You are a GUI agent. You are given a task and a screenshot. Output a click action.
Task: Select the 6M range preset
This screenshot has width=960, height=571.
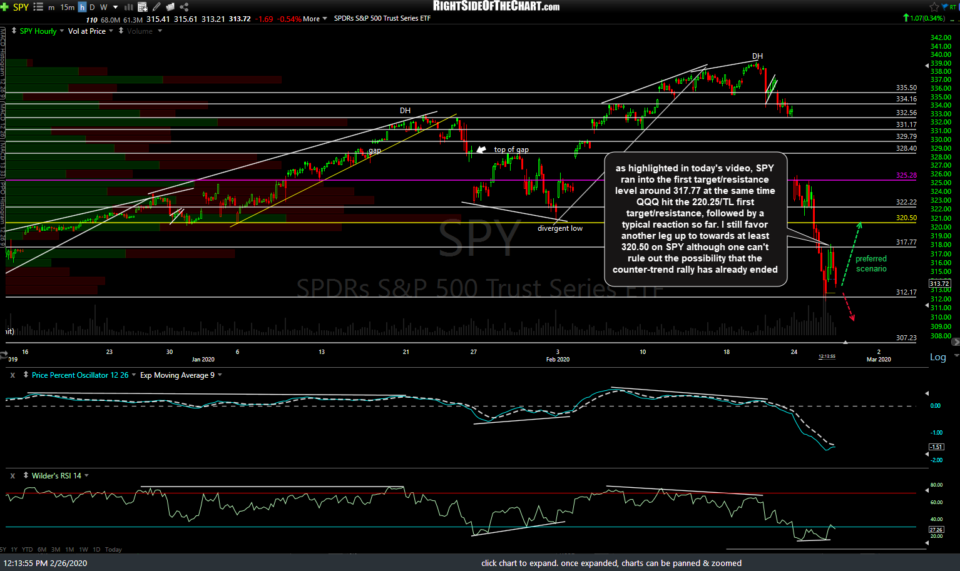[x=42, y=549]
